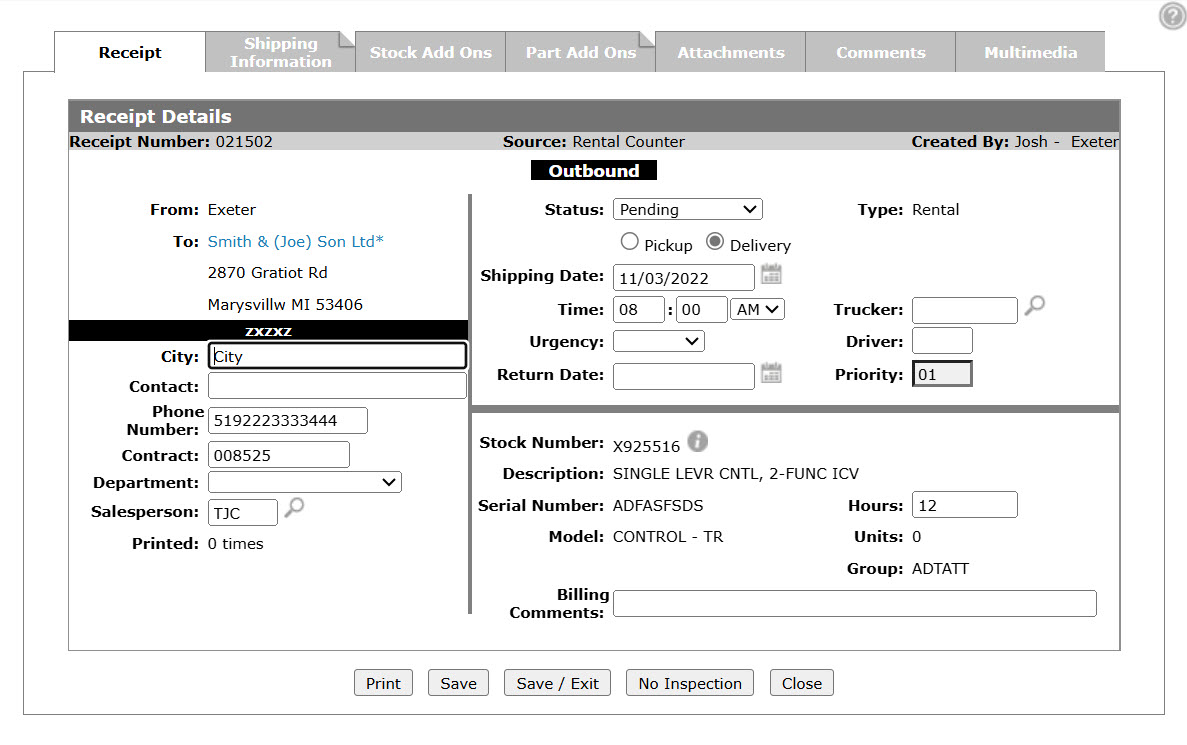Select the stock number X925516 text
Viewport: 1187px width, 745px height.
click(x=646, y=447)
